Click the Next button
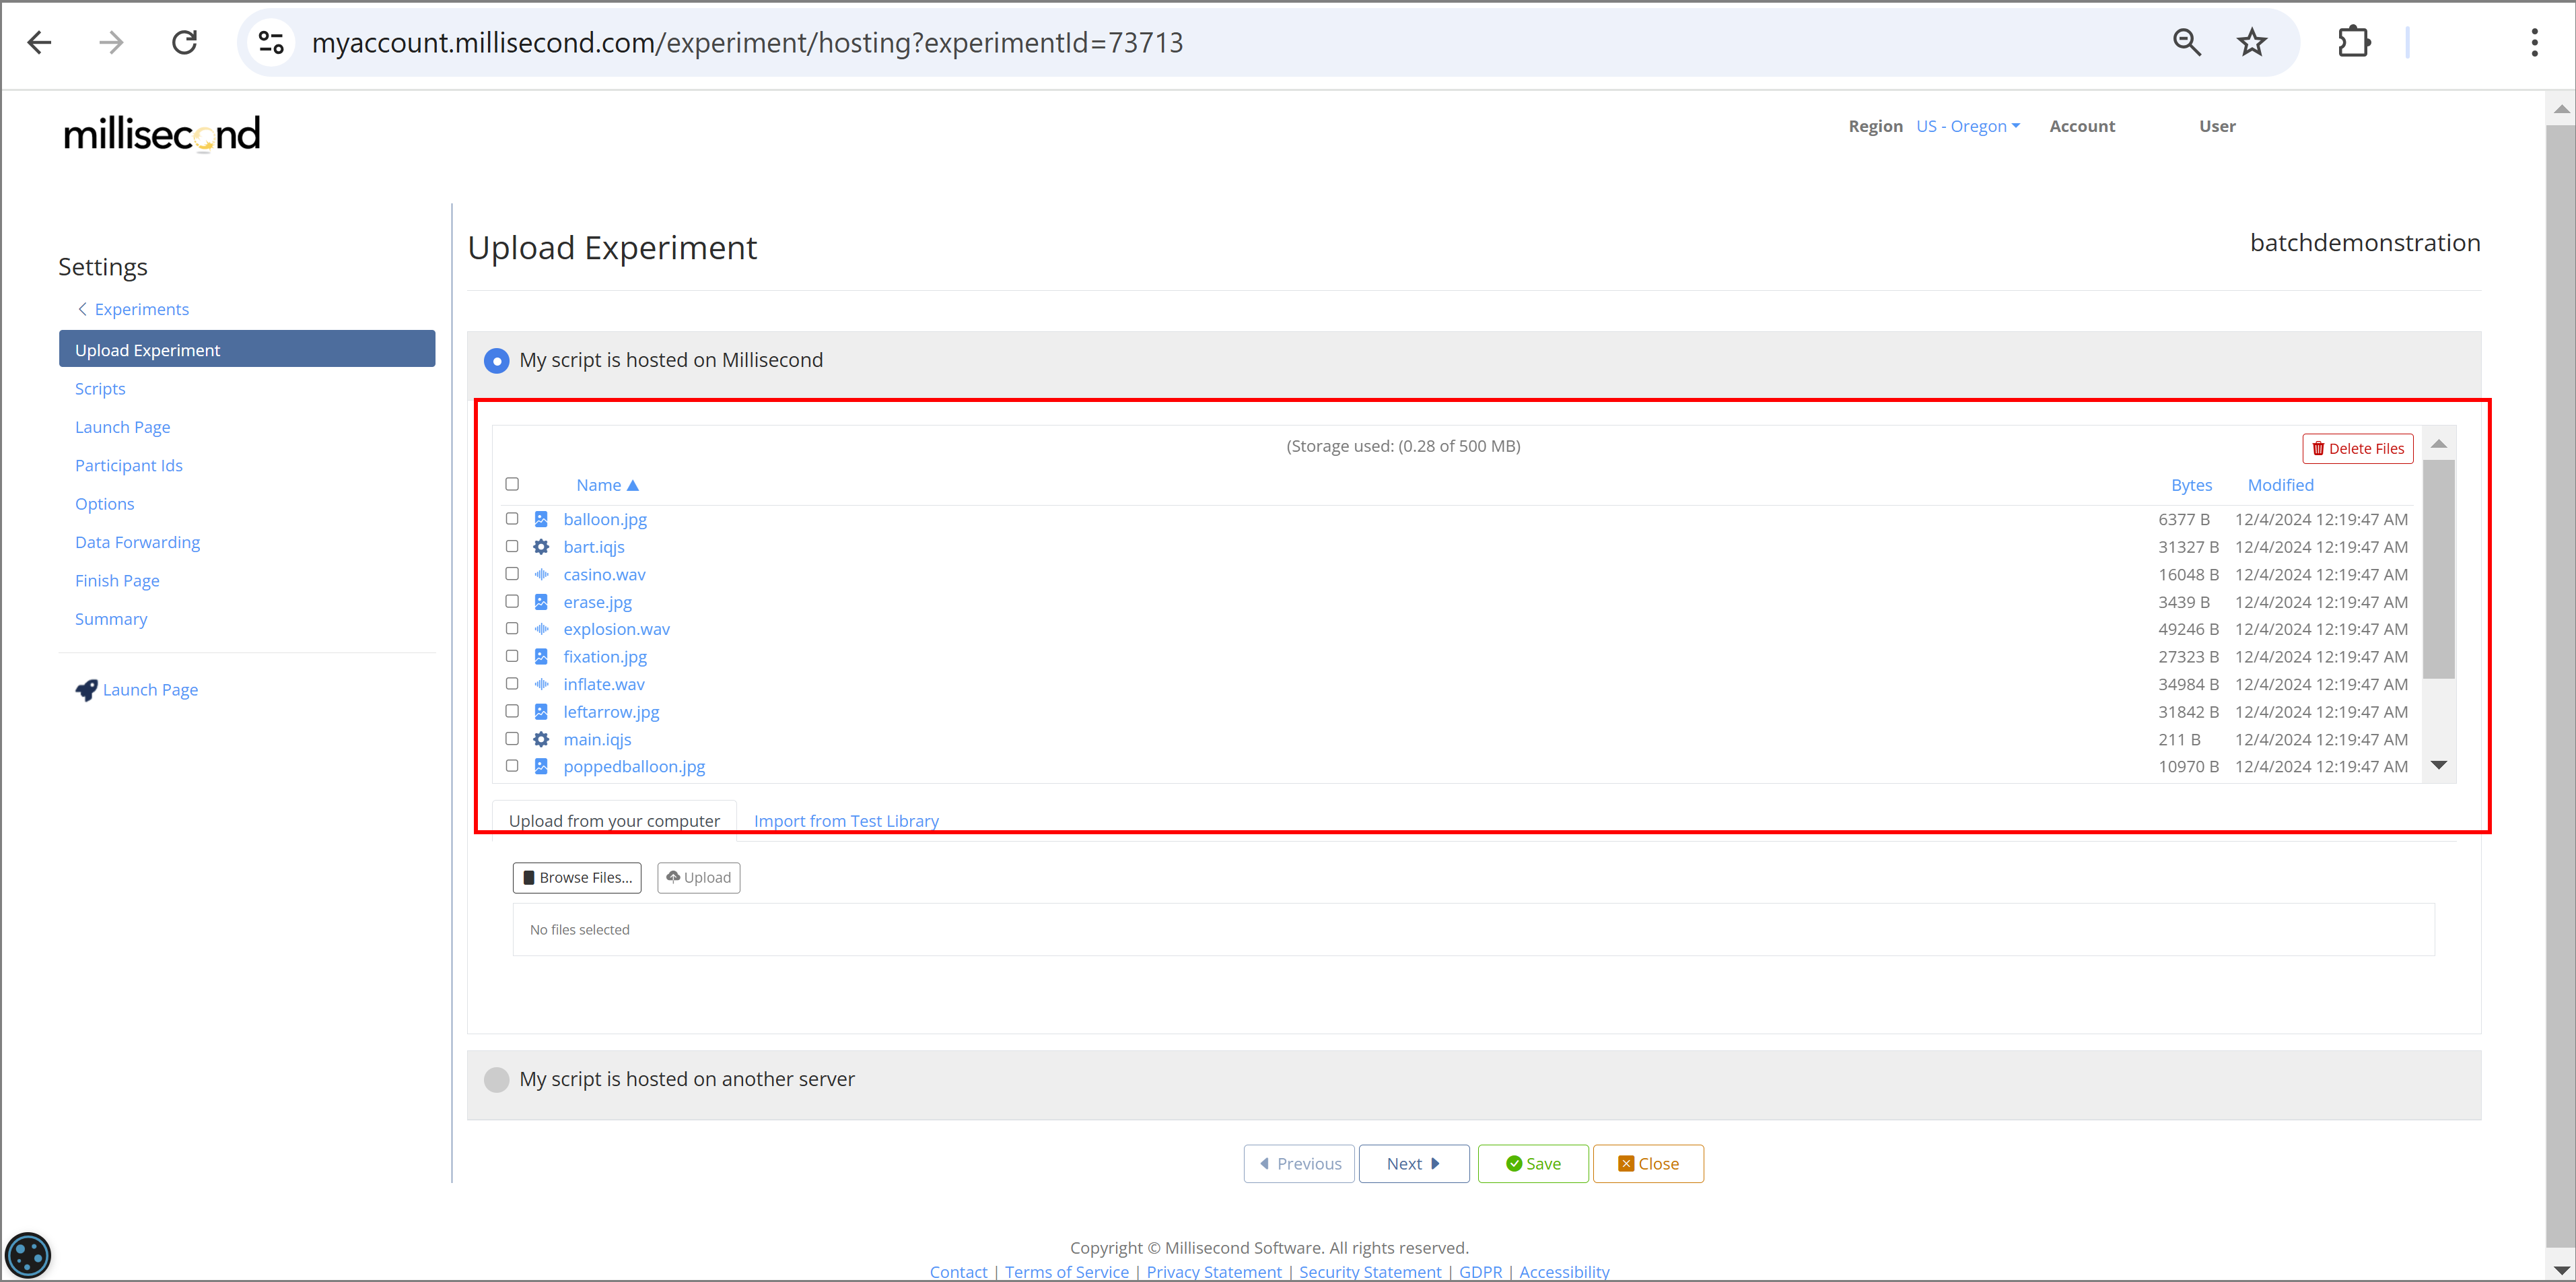2576x1282 pixels. click(1414, 1164)
